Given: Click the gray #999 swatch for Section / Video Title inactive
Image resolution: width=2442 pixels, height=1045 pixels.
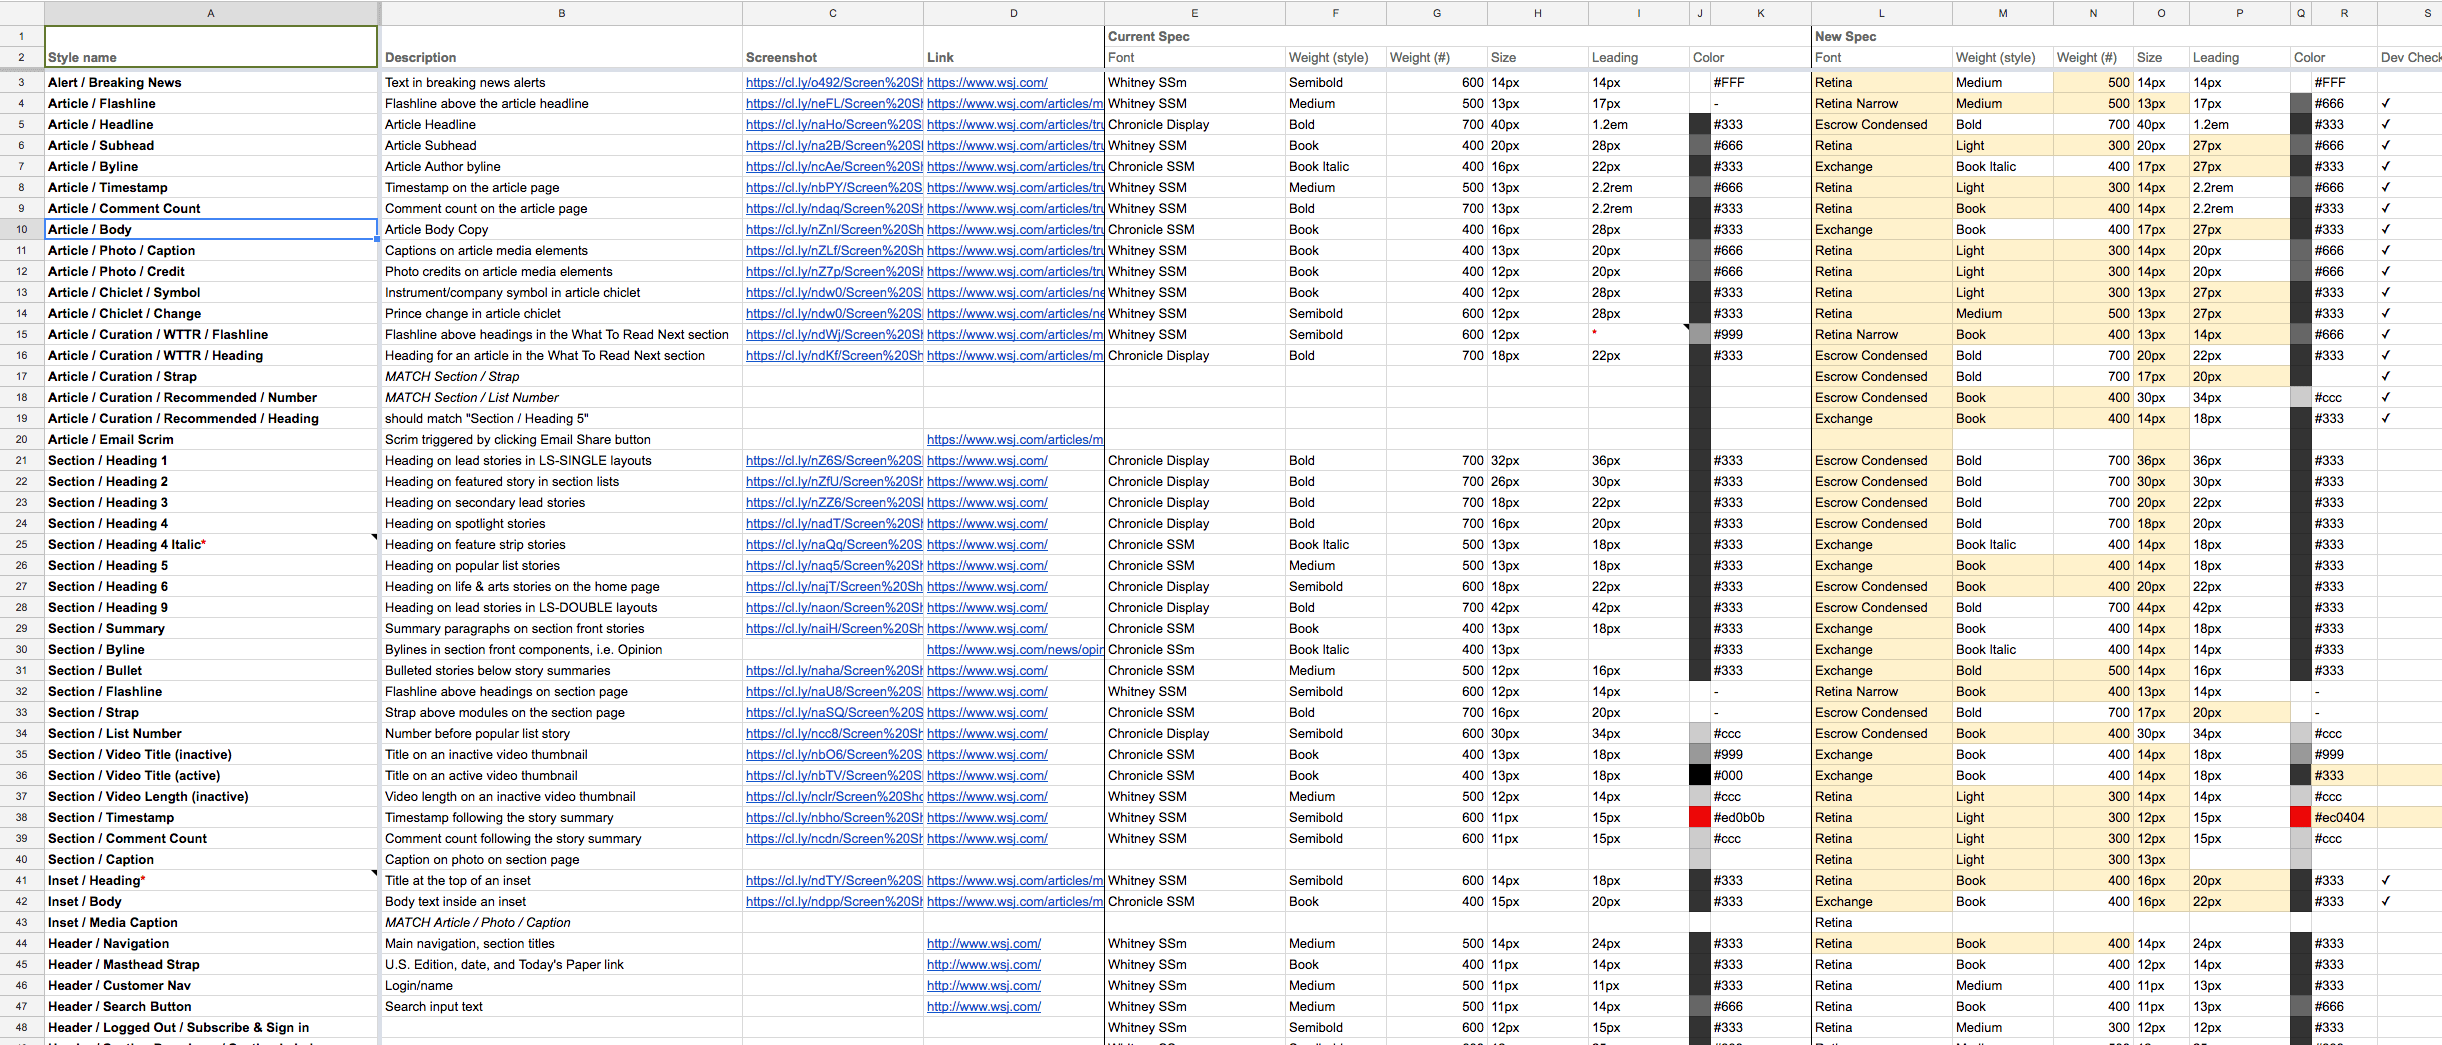Looking at the screenshot, I should pos(1700,754).
